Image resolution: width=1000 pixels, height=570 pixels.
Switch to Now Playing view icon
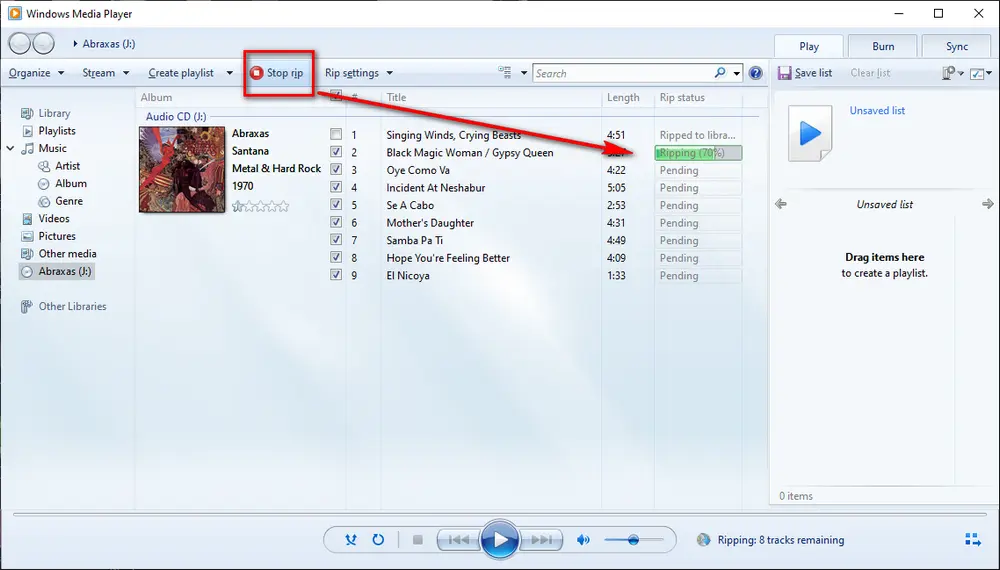[973, 540]
